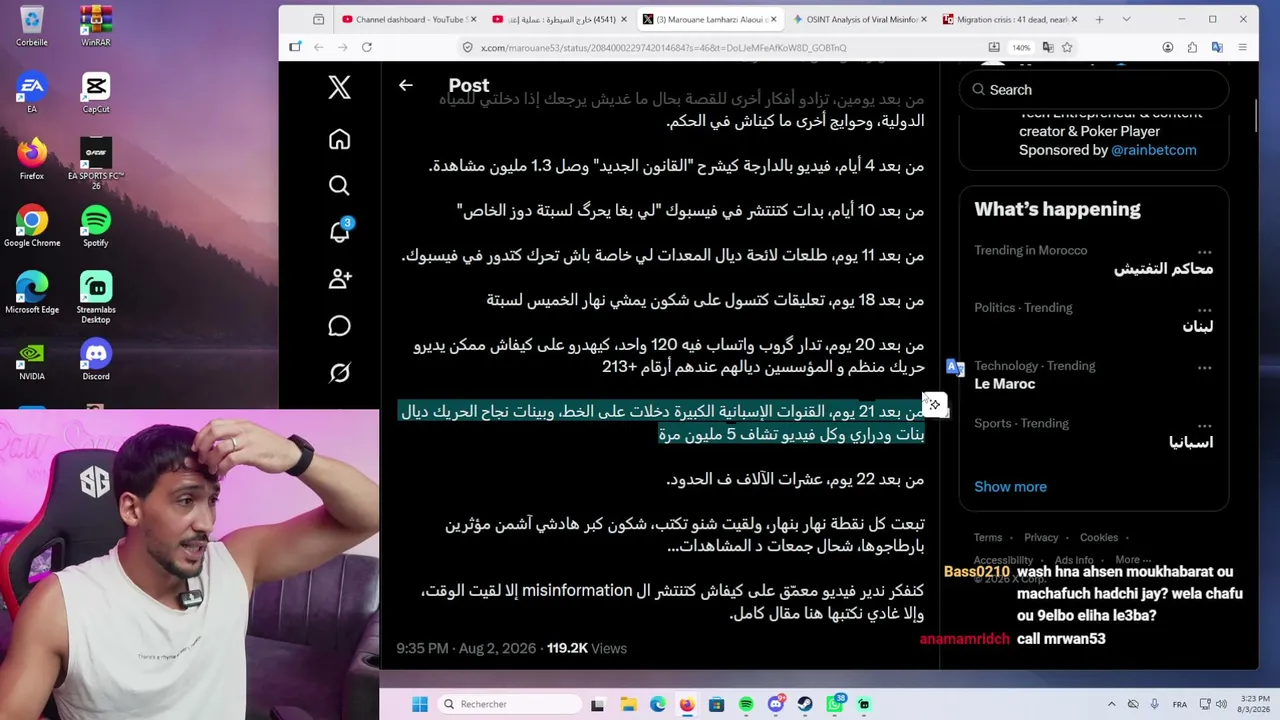The height and width of the screenshot is (720, 1280).
Task: Go to the X Home feed icon
Action: coord(340,139)
